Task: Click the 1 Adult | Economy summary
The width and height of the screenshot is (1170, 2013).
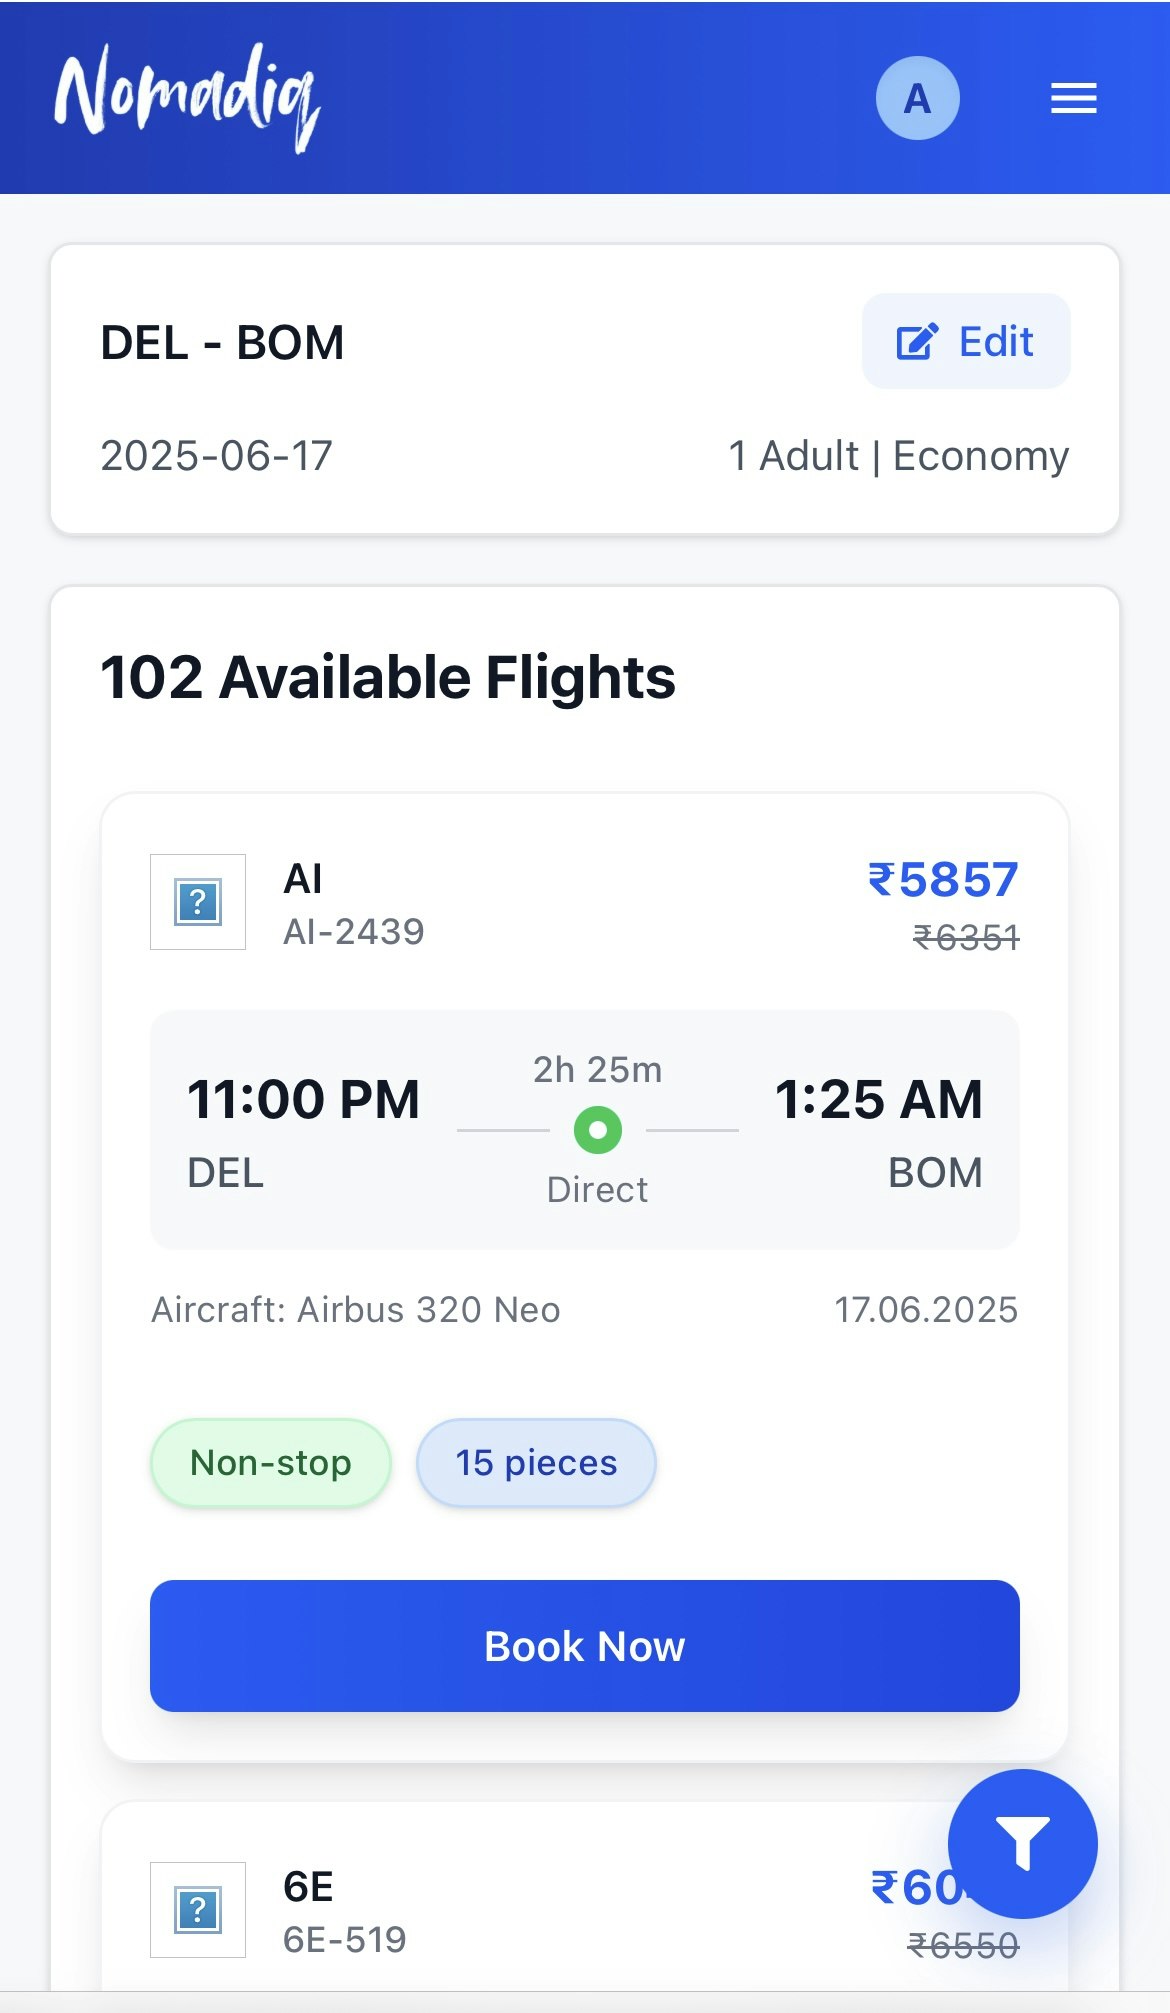Action: click(899, 456)
